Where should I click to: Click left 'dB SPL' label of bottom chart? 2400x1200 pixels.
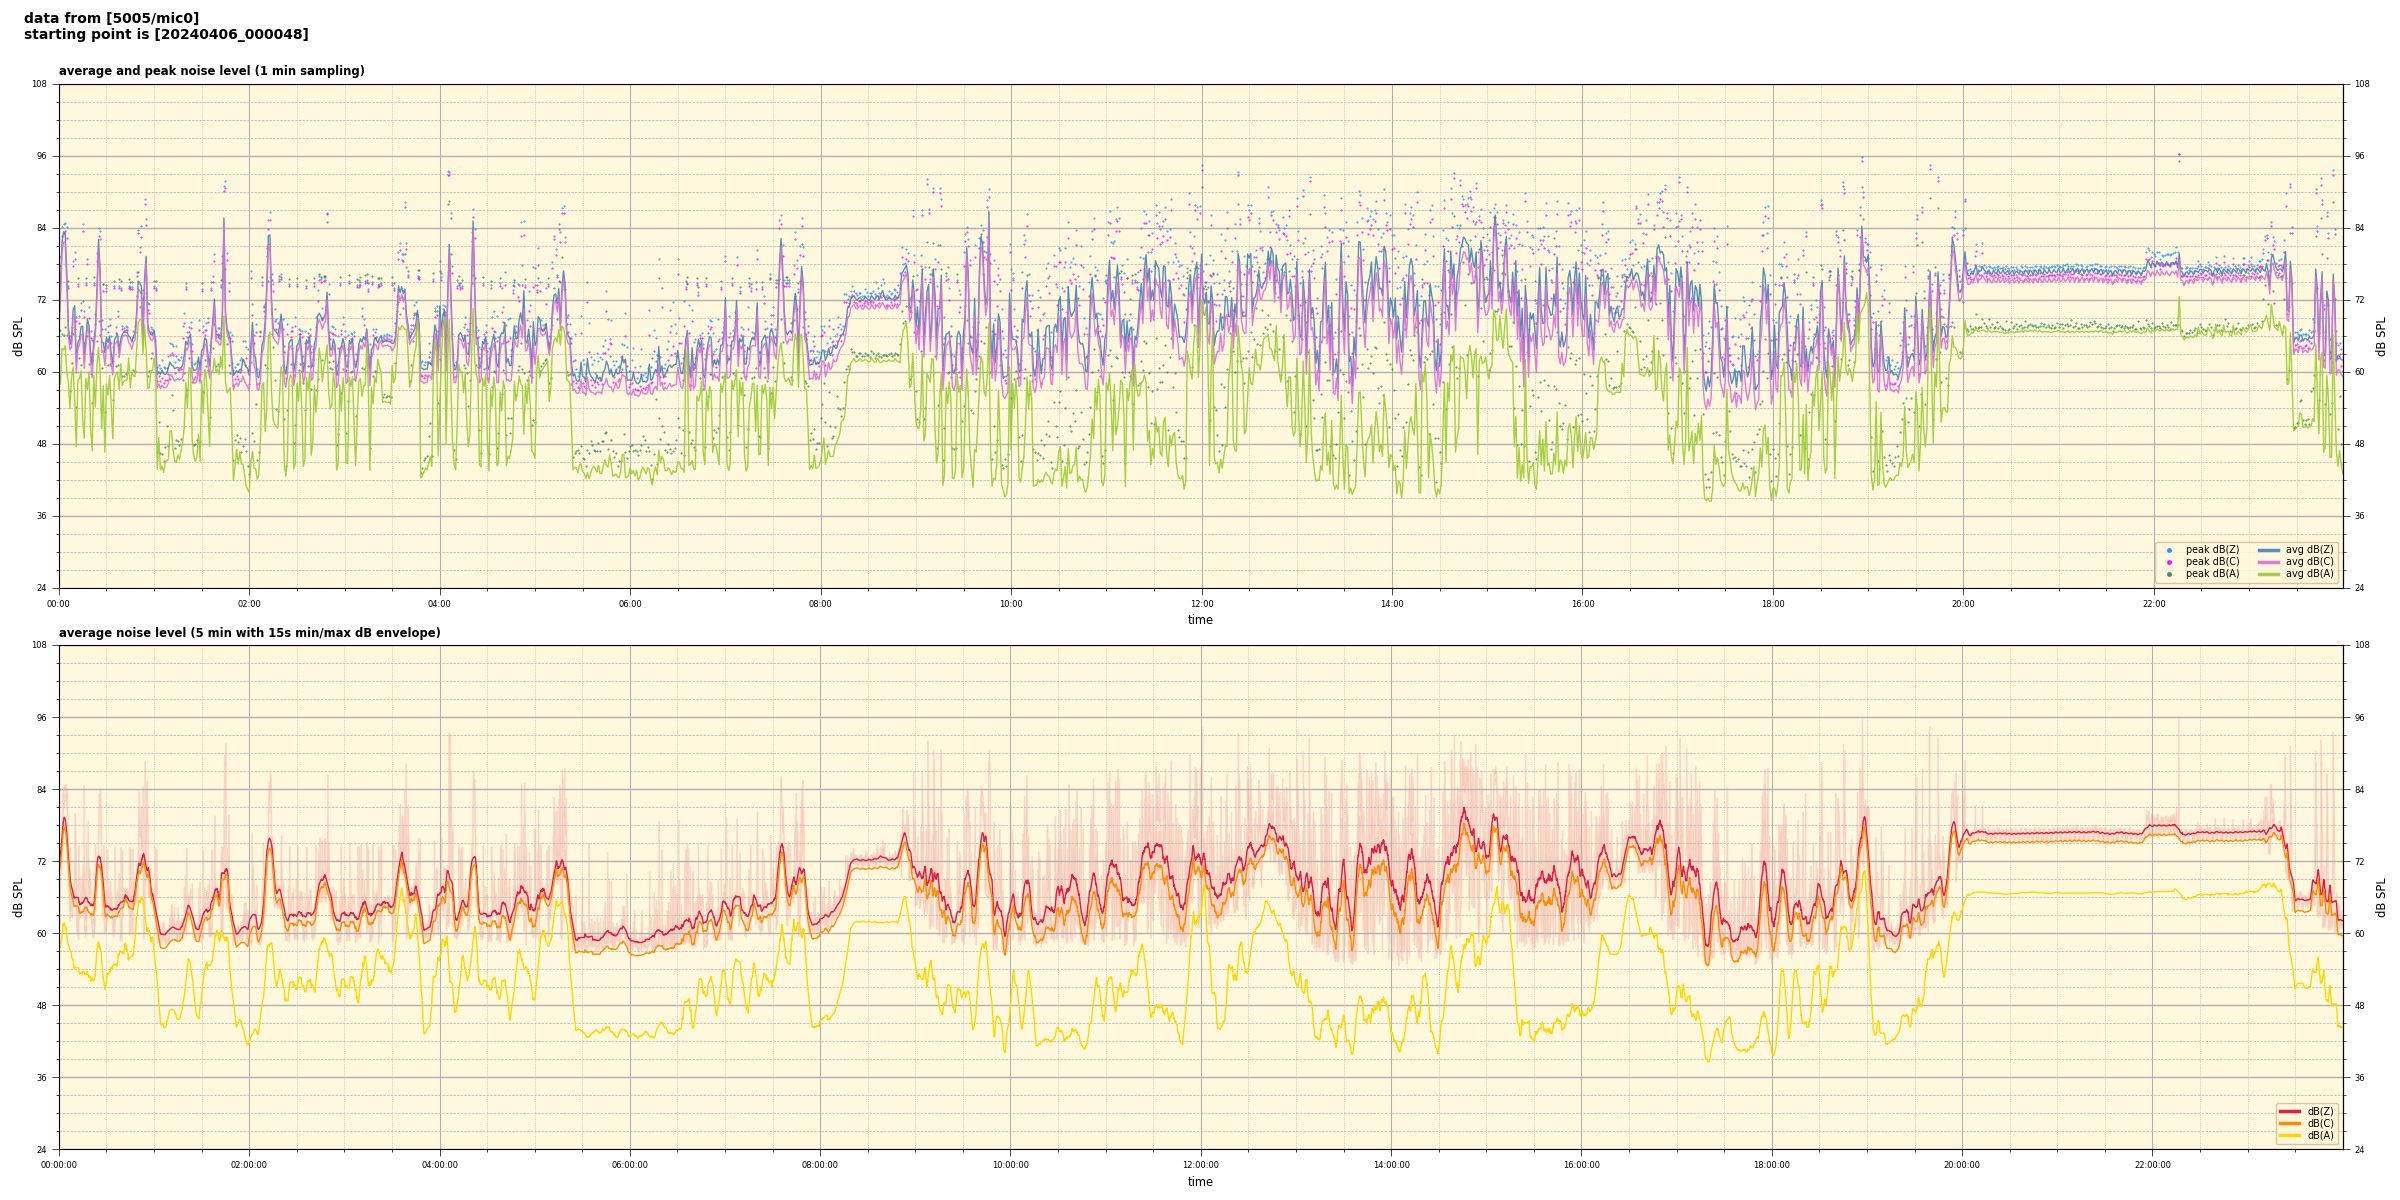(x=18, y=897)
